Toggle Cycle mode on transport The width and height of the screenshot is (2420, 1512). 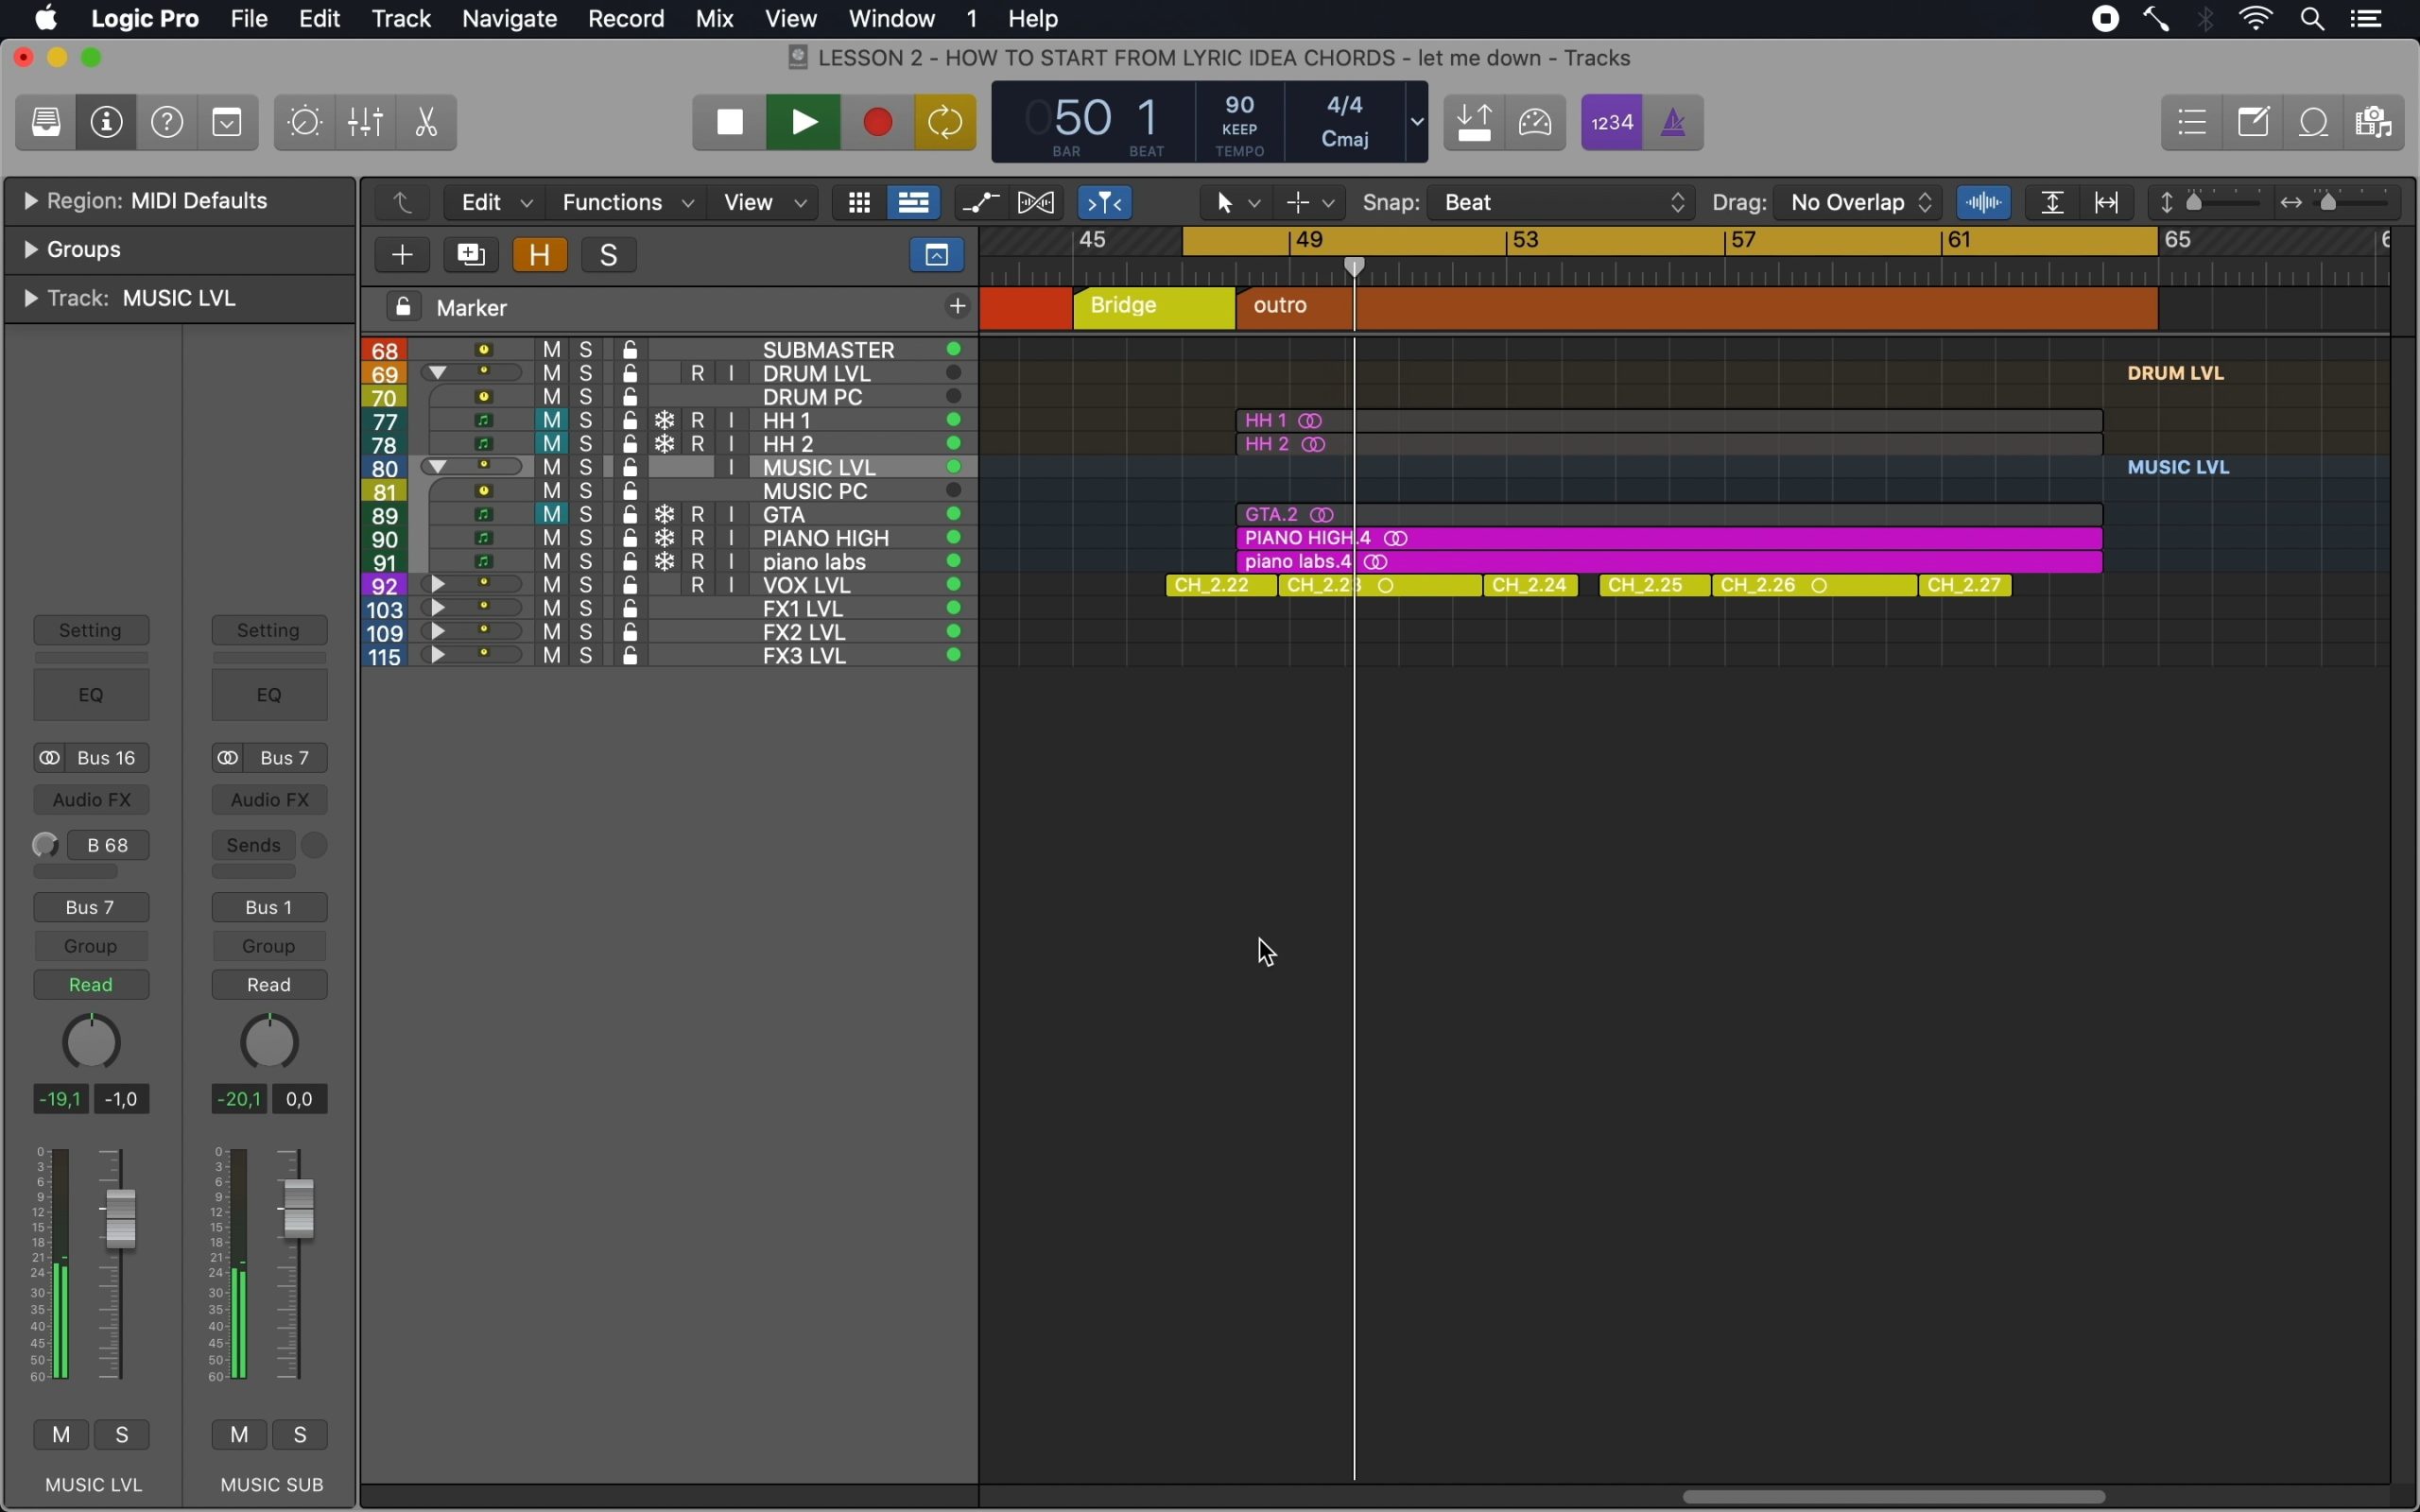pos(945,122)
